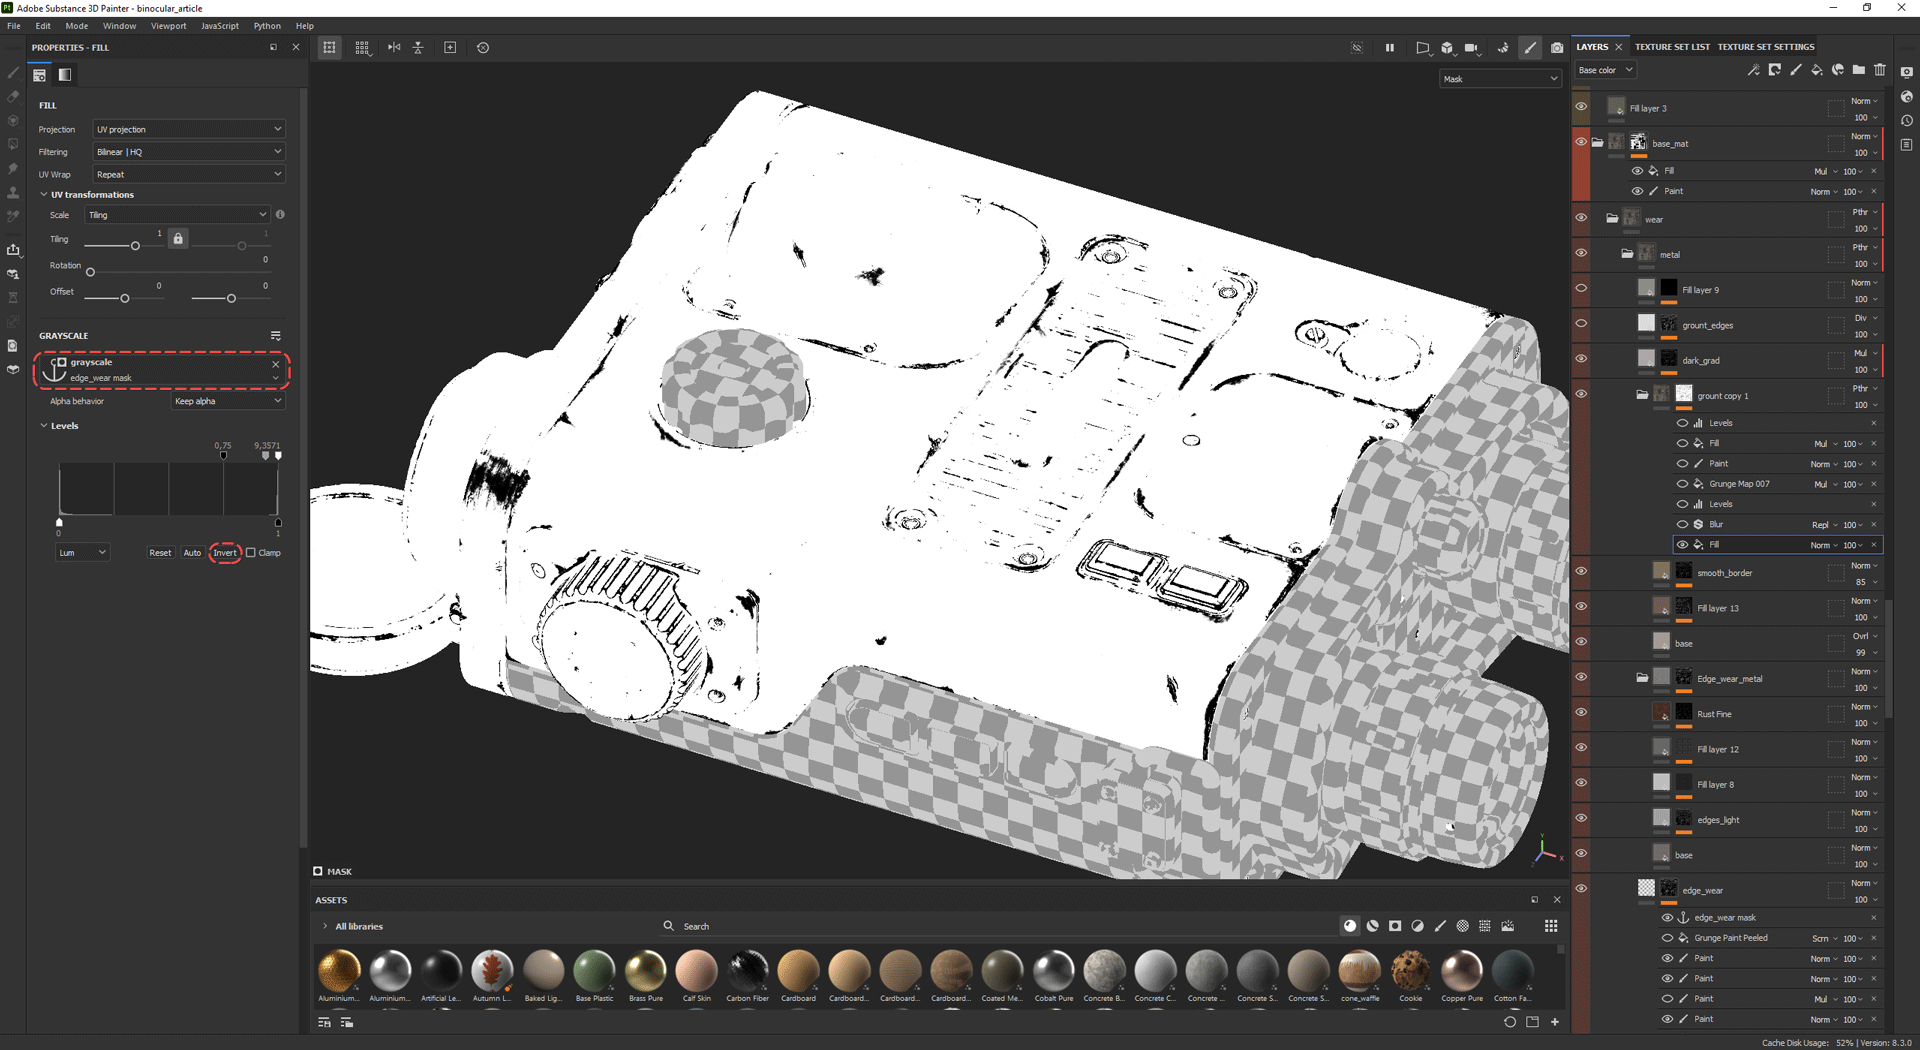Click the trash icon to delete layer
This screenshot has height=1050, width=1920.
click(x=1880, y=70)
